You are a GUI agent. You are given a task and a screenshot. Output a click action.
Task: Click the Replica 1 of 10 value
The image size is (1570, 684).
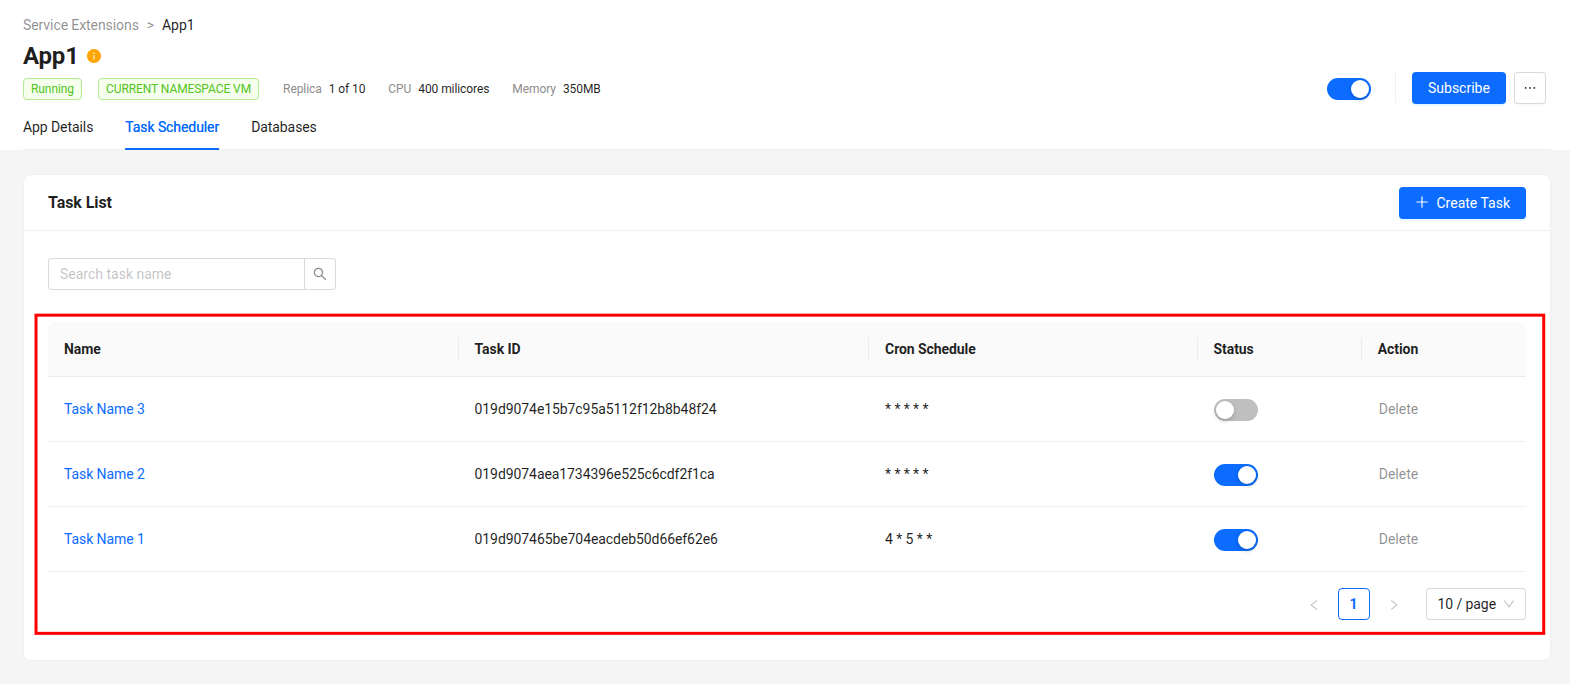point(347,89)
